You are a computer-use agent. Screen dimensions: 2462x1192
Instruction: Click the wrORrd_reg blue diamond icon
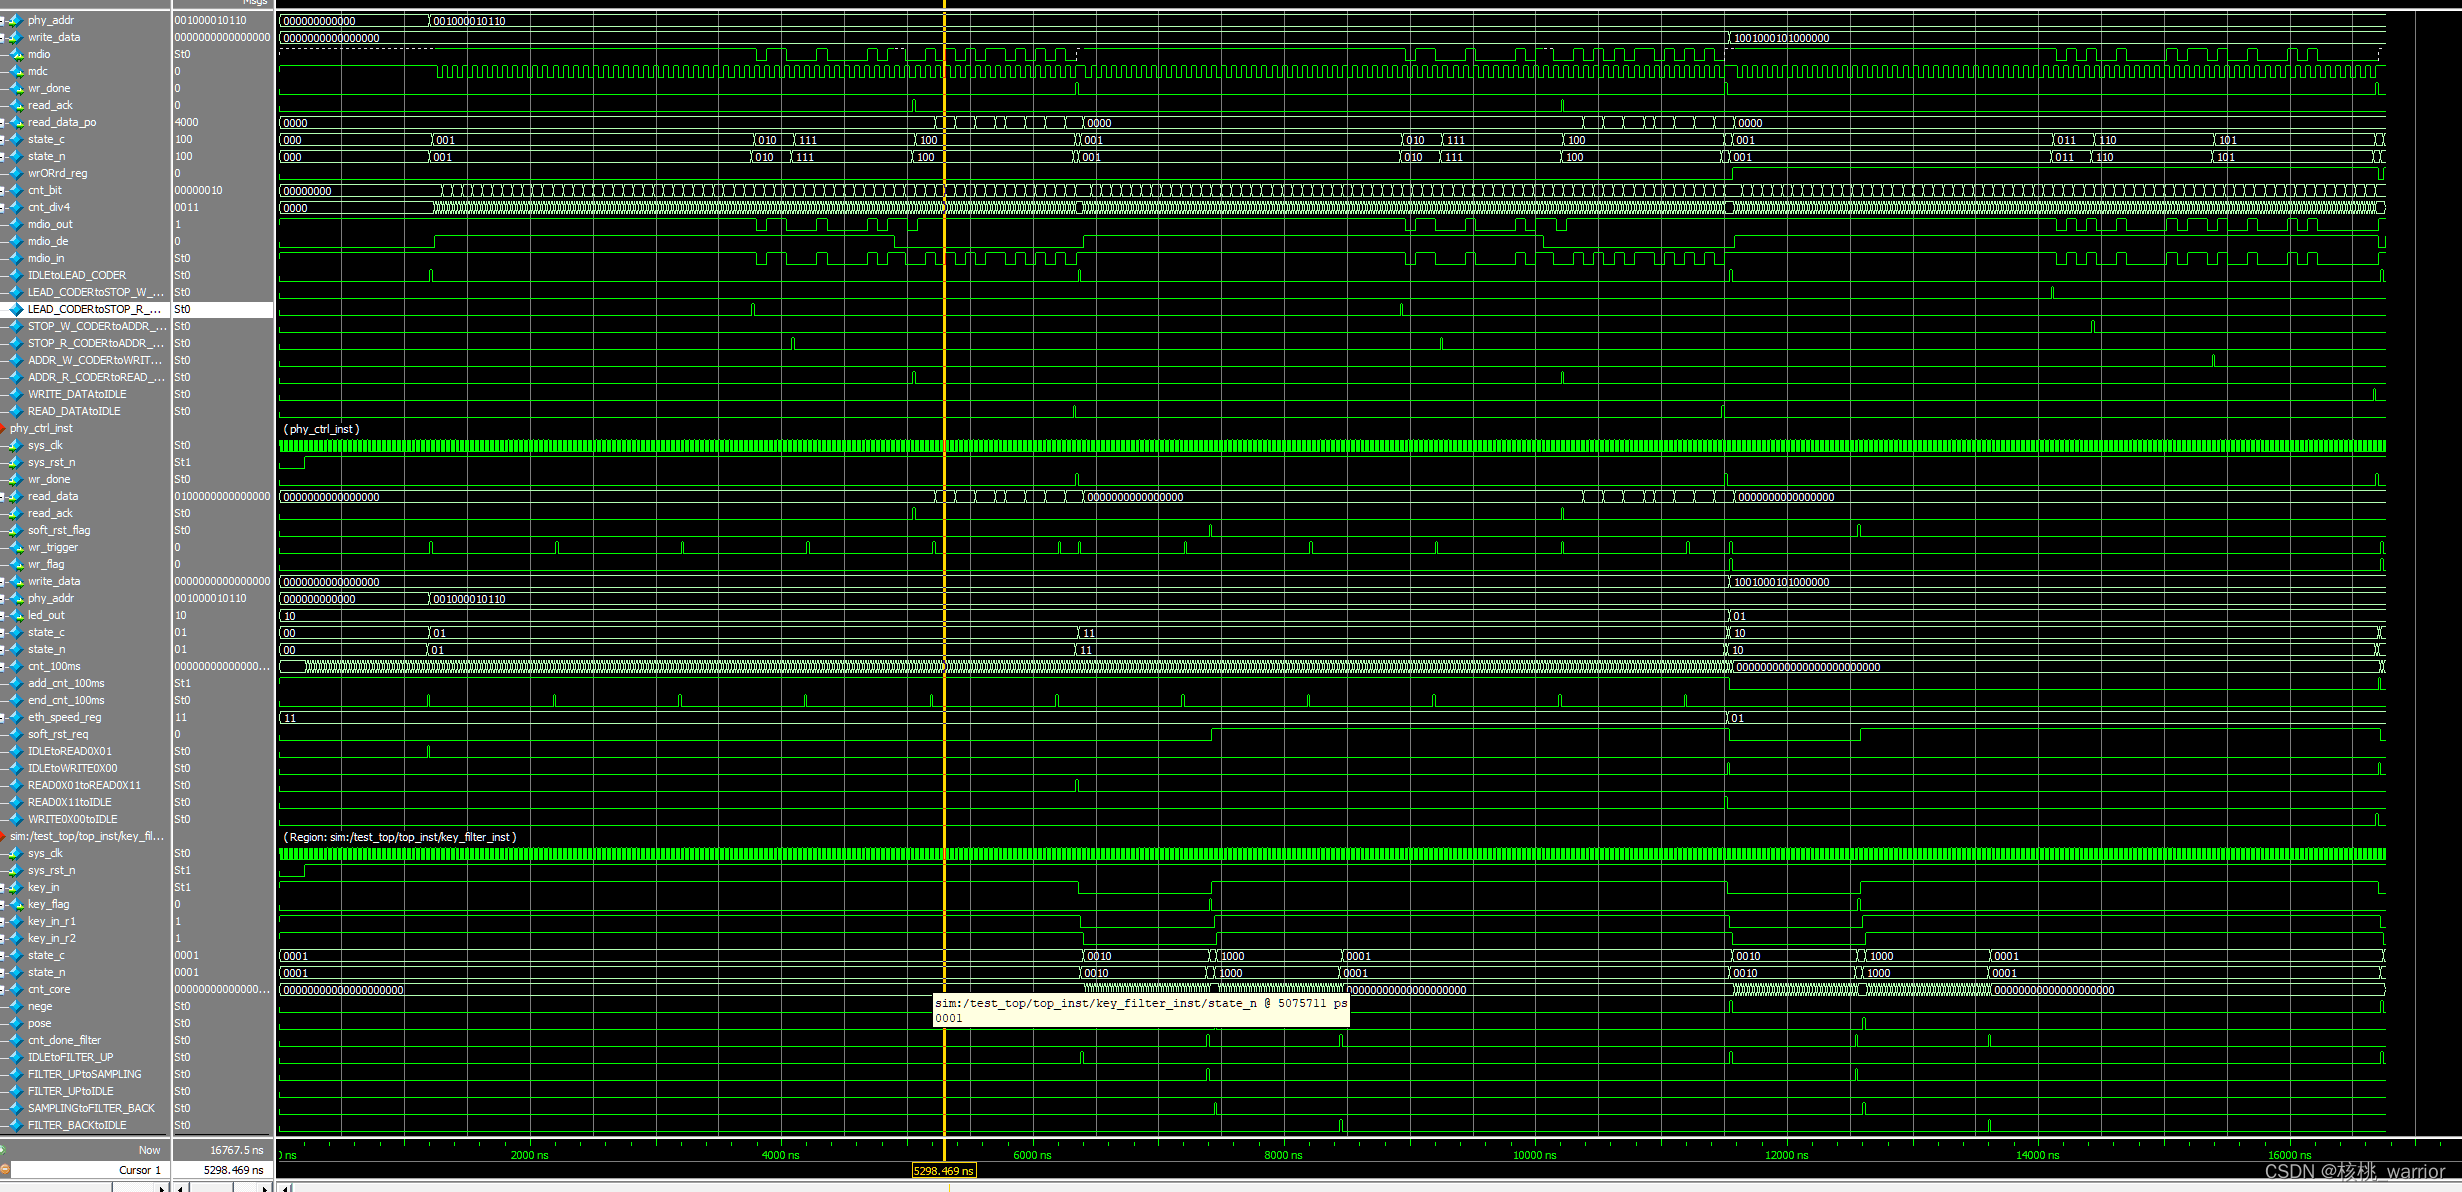click(x=17, y=173)
